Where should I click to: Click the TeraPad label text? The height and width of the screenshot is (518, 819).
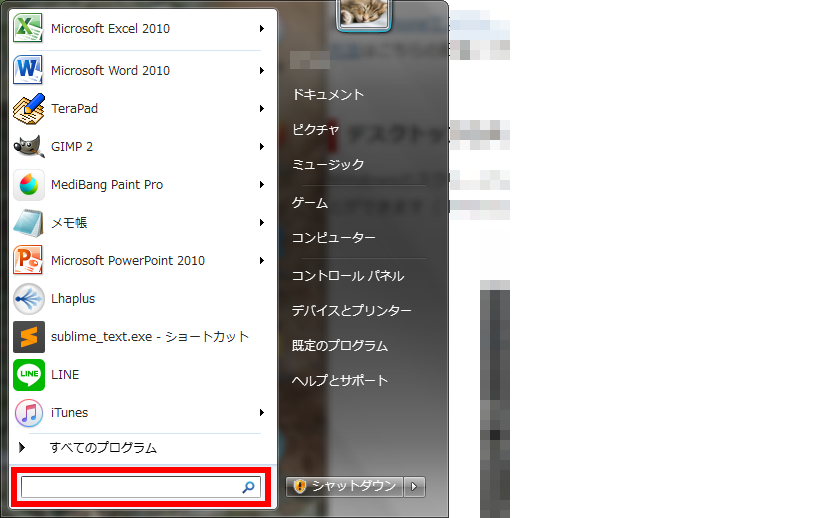pyautogui.click(x=74, y=109)
